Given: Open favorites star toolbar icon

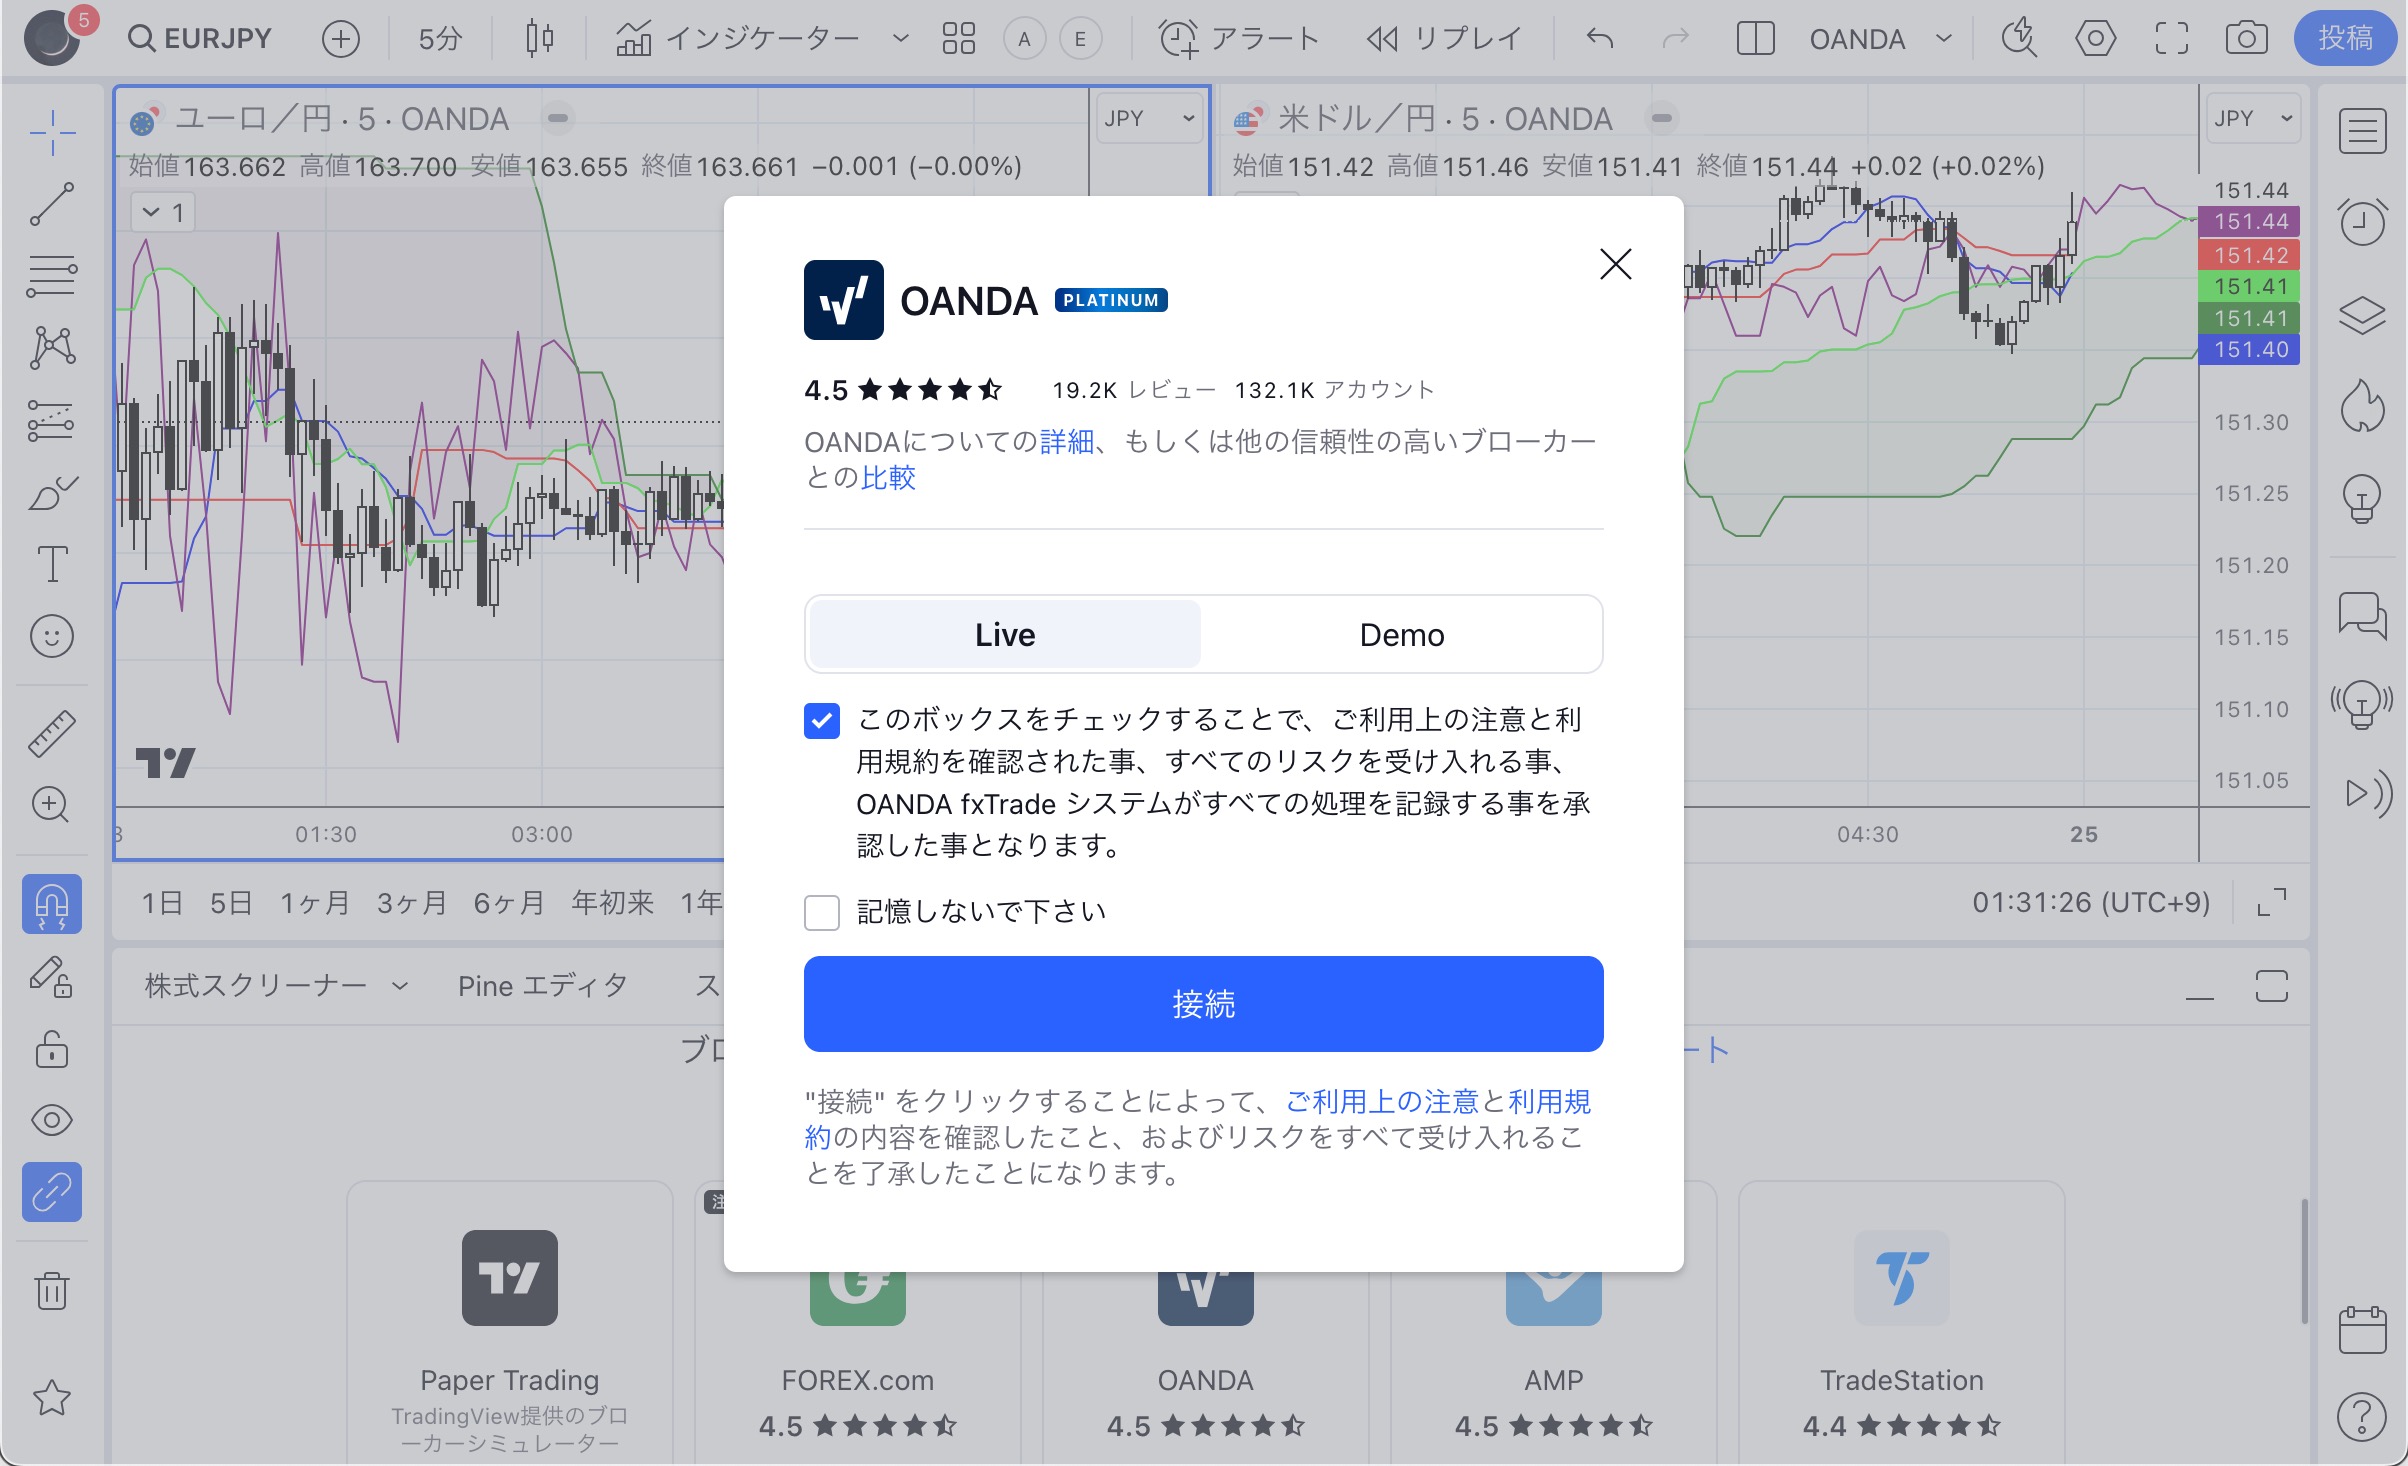Looking at the screenshot, I should tap(52, 1398).
